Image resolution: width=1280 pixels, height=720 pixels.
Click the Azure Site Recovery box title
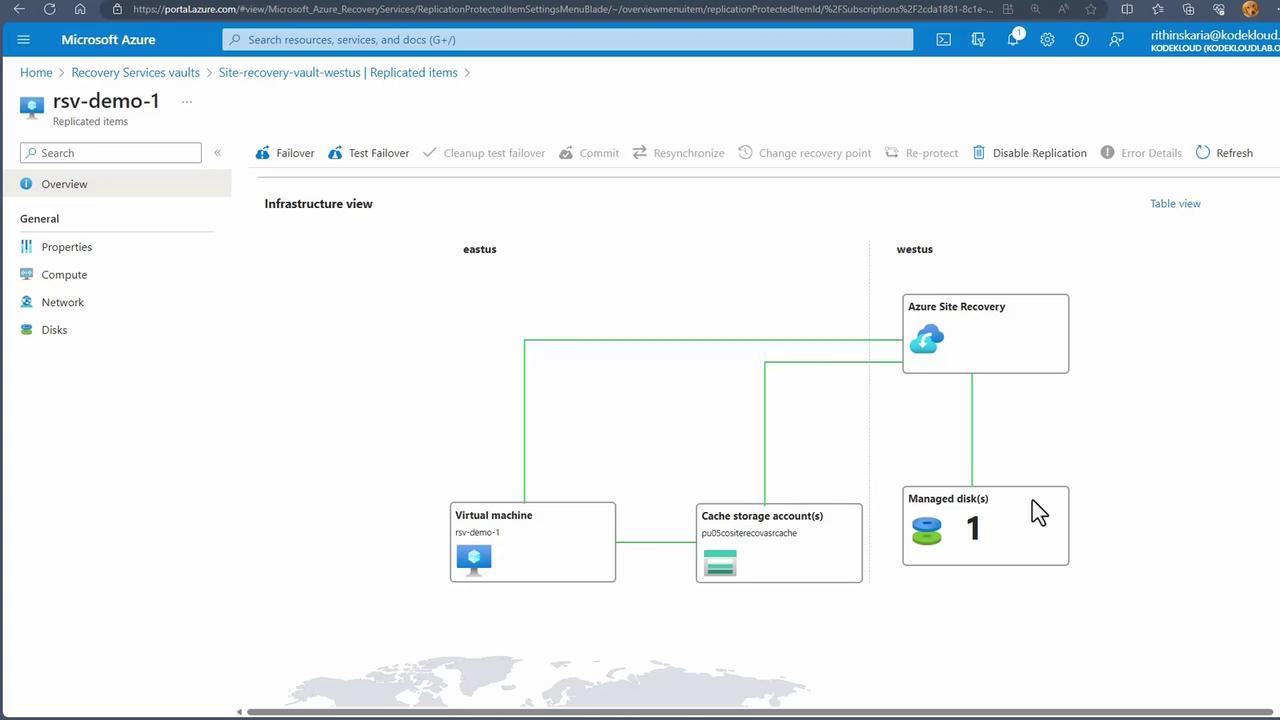click(x=956, y=307)
